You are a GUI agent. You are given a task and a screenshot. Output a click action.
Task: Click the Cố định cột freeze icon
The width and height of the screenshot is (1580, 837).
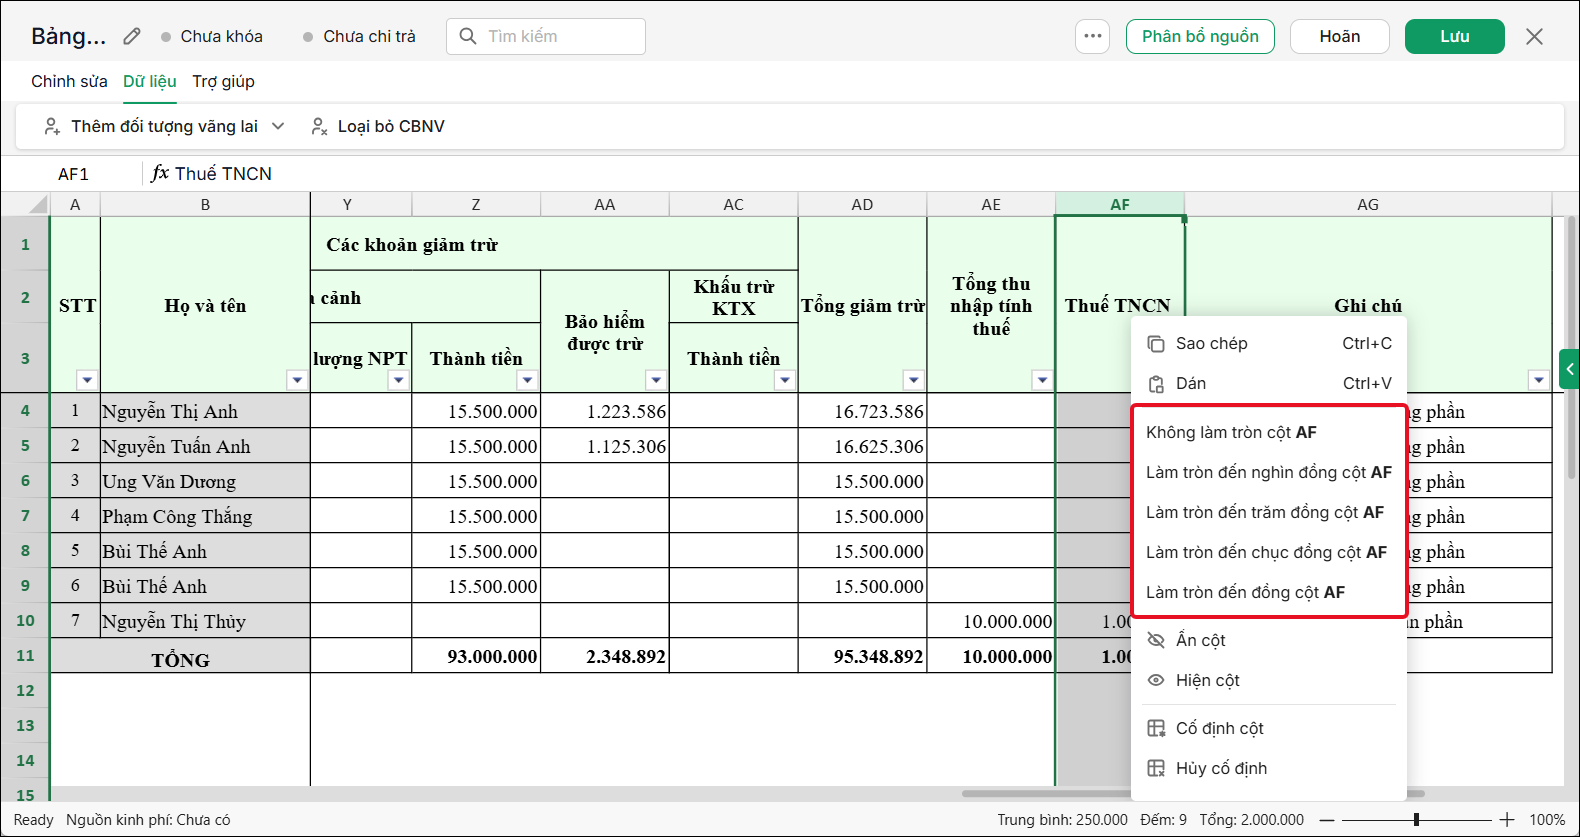[x=1156, y=728]
